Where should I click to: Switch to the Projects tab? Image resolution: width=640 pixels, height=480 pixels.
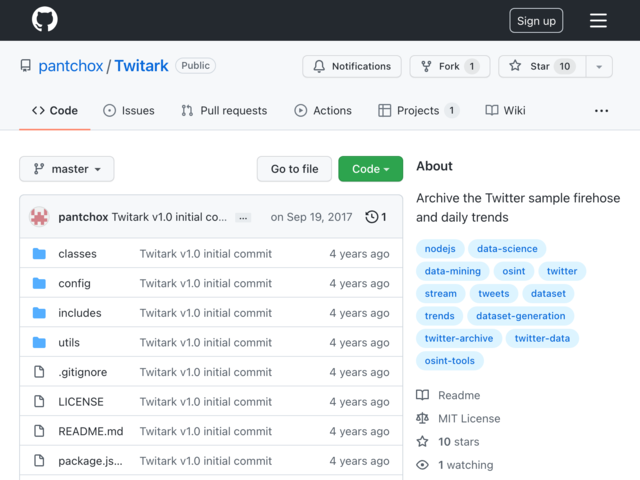[x=418, y=111]
